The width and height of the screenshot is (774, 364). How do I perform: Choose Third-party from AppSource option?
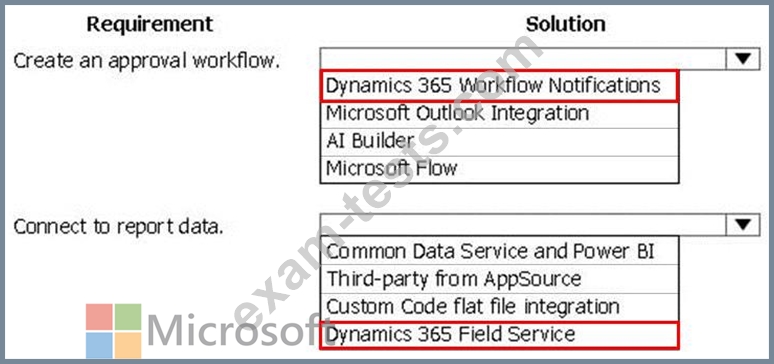(x=499, y=279)
